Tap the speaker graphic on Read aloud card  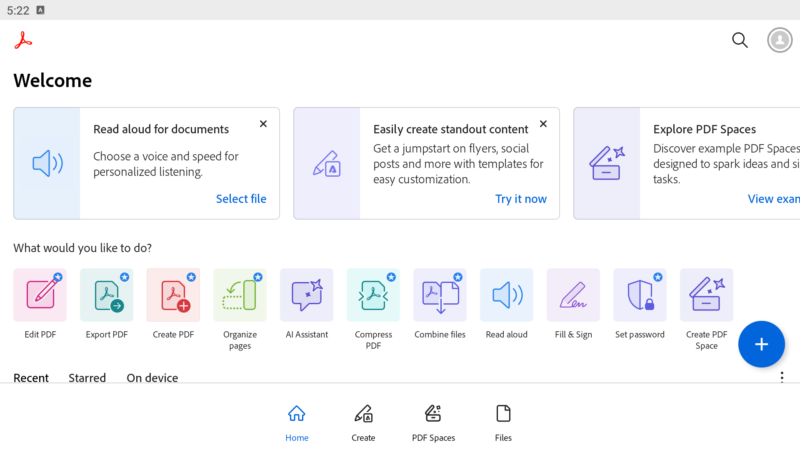(x=47, y=163)
